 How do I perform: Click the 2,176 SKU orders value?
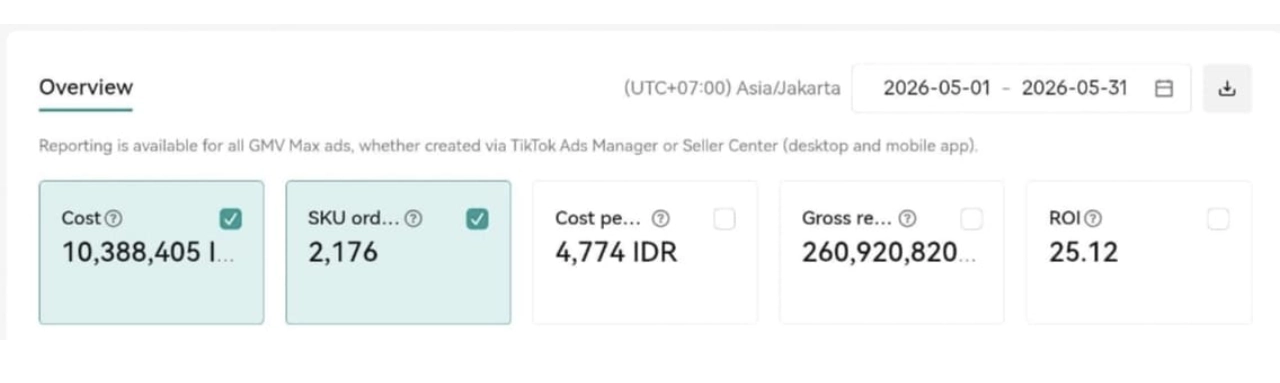point(343,253)
